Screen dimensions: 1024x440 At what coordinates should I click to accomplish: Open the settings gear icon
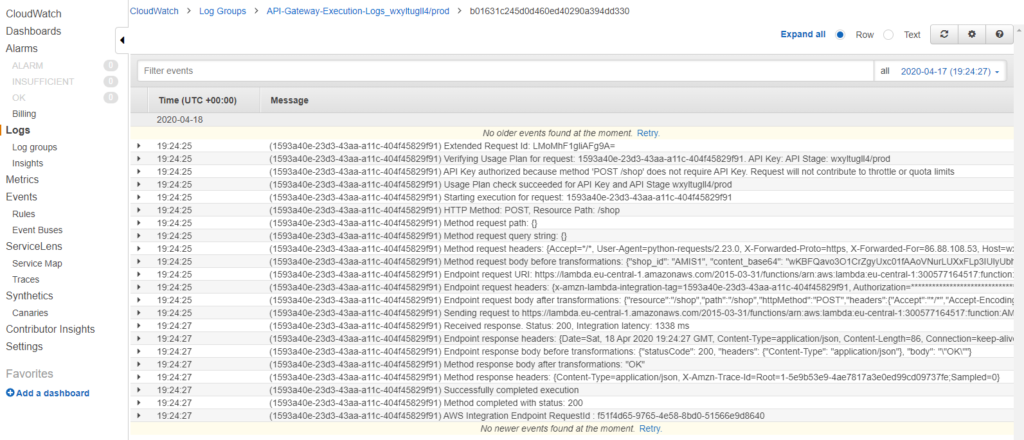pos(970,34)
